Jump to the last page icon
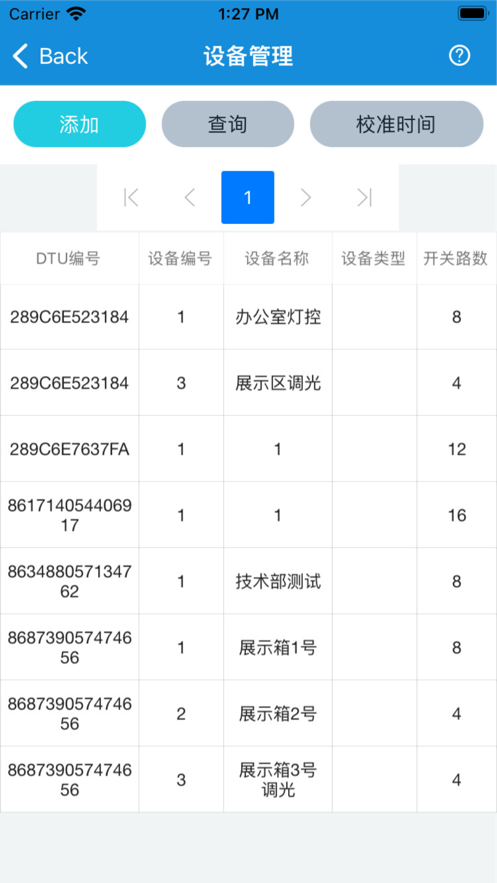The width and height of the screenshot is (497, 883). click(x=365, y=197)
